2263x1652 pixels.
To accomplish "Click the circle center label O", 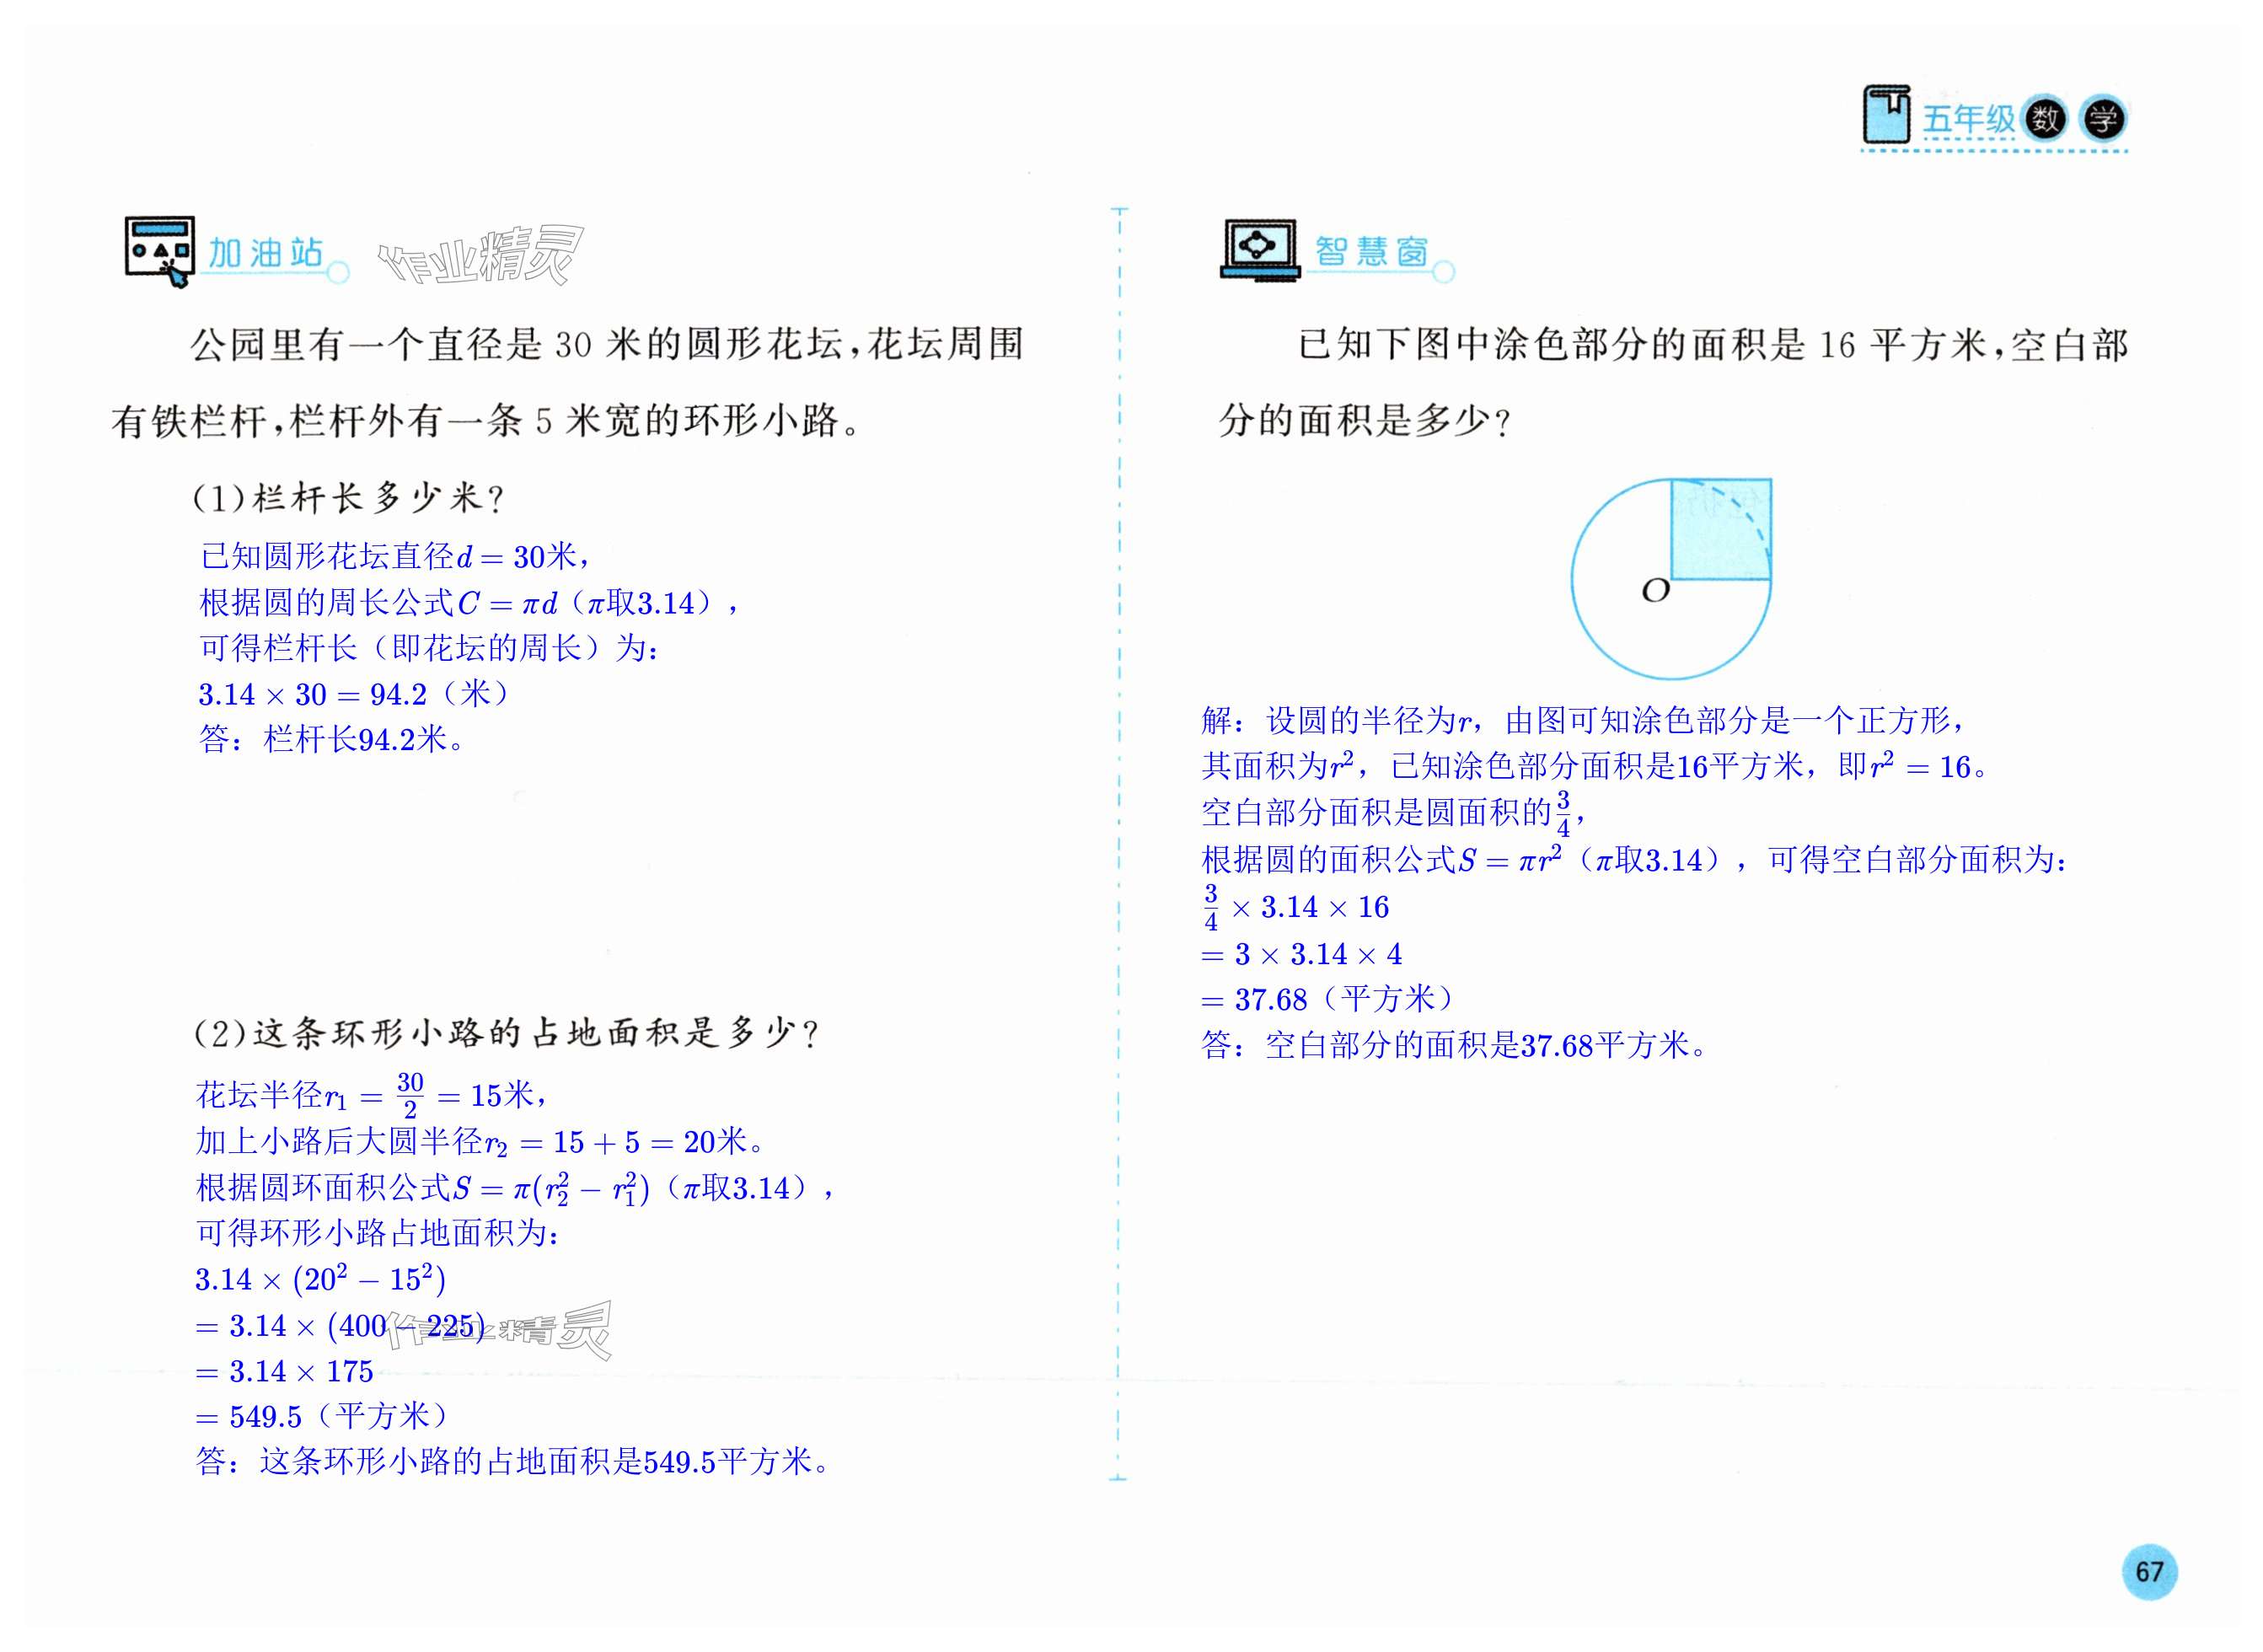I will point(1656,592).
